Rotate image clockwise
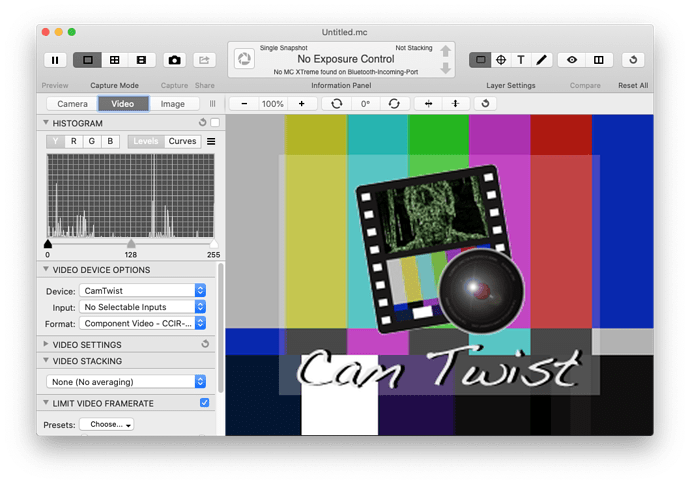This screenshot has height=484, width=690. (394, 104)
